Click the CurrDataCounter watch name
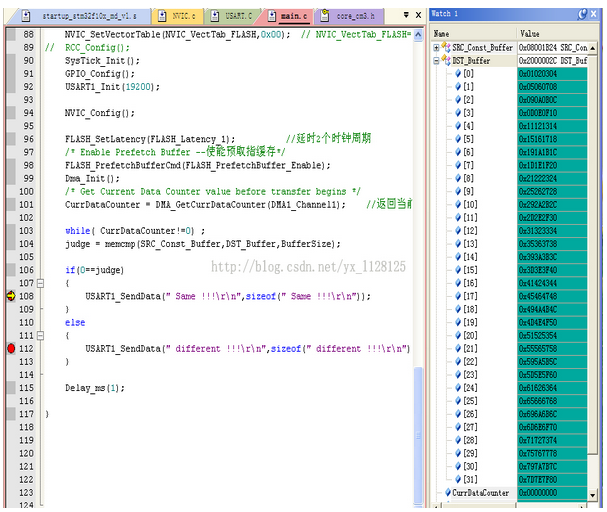 pos(480,493)
